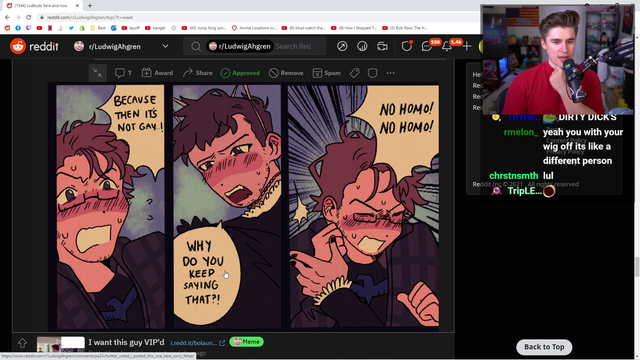Click the Reddit logo home link
This screenshot has width=640, height=360.
tap(34, 46)
